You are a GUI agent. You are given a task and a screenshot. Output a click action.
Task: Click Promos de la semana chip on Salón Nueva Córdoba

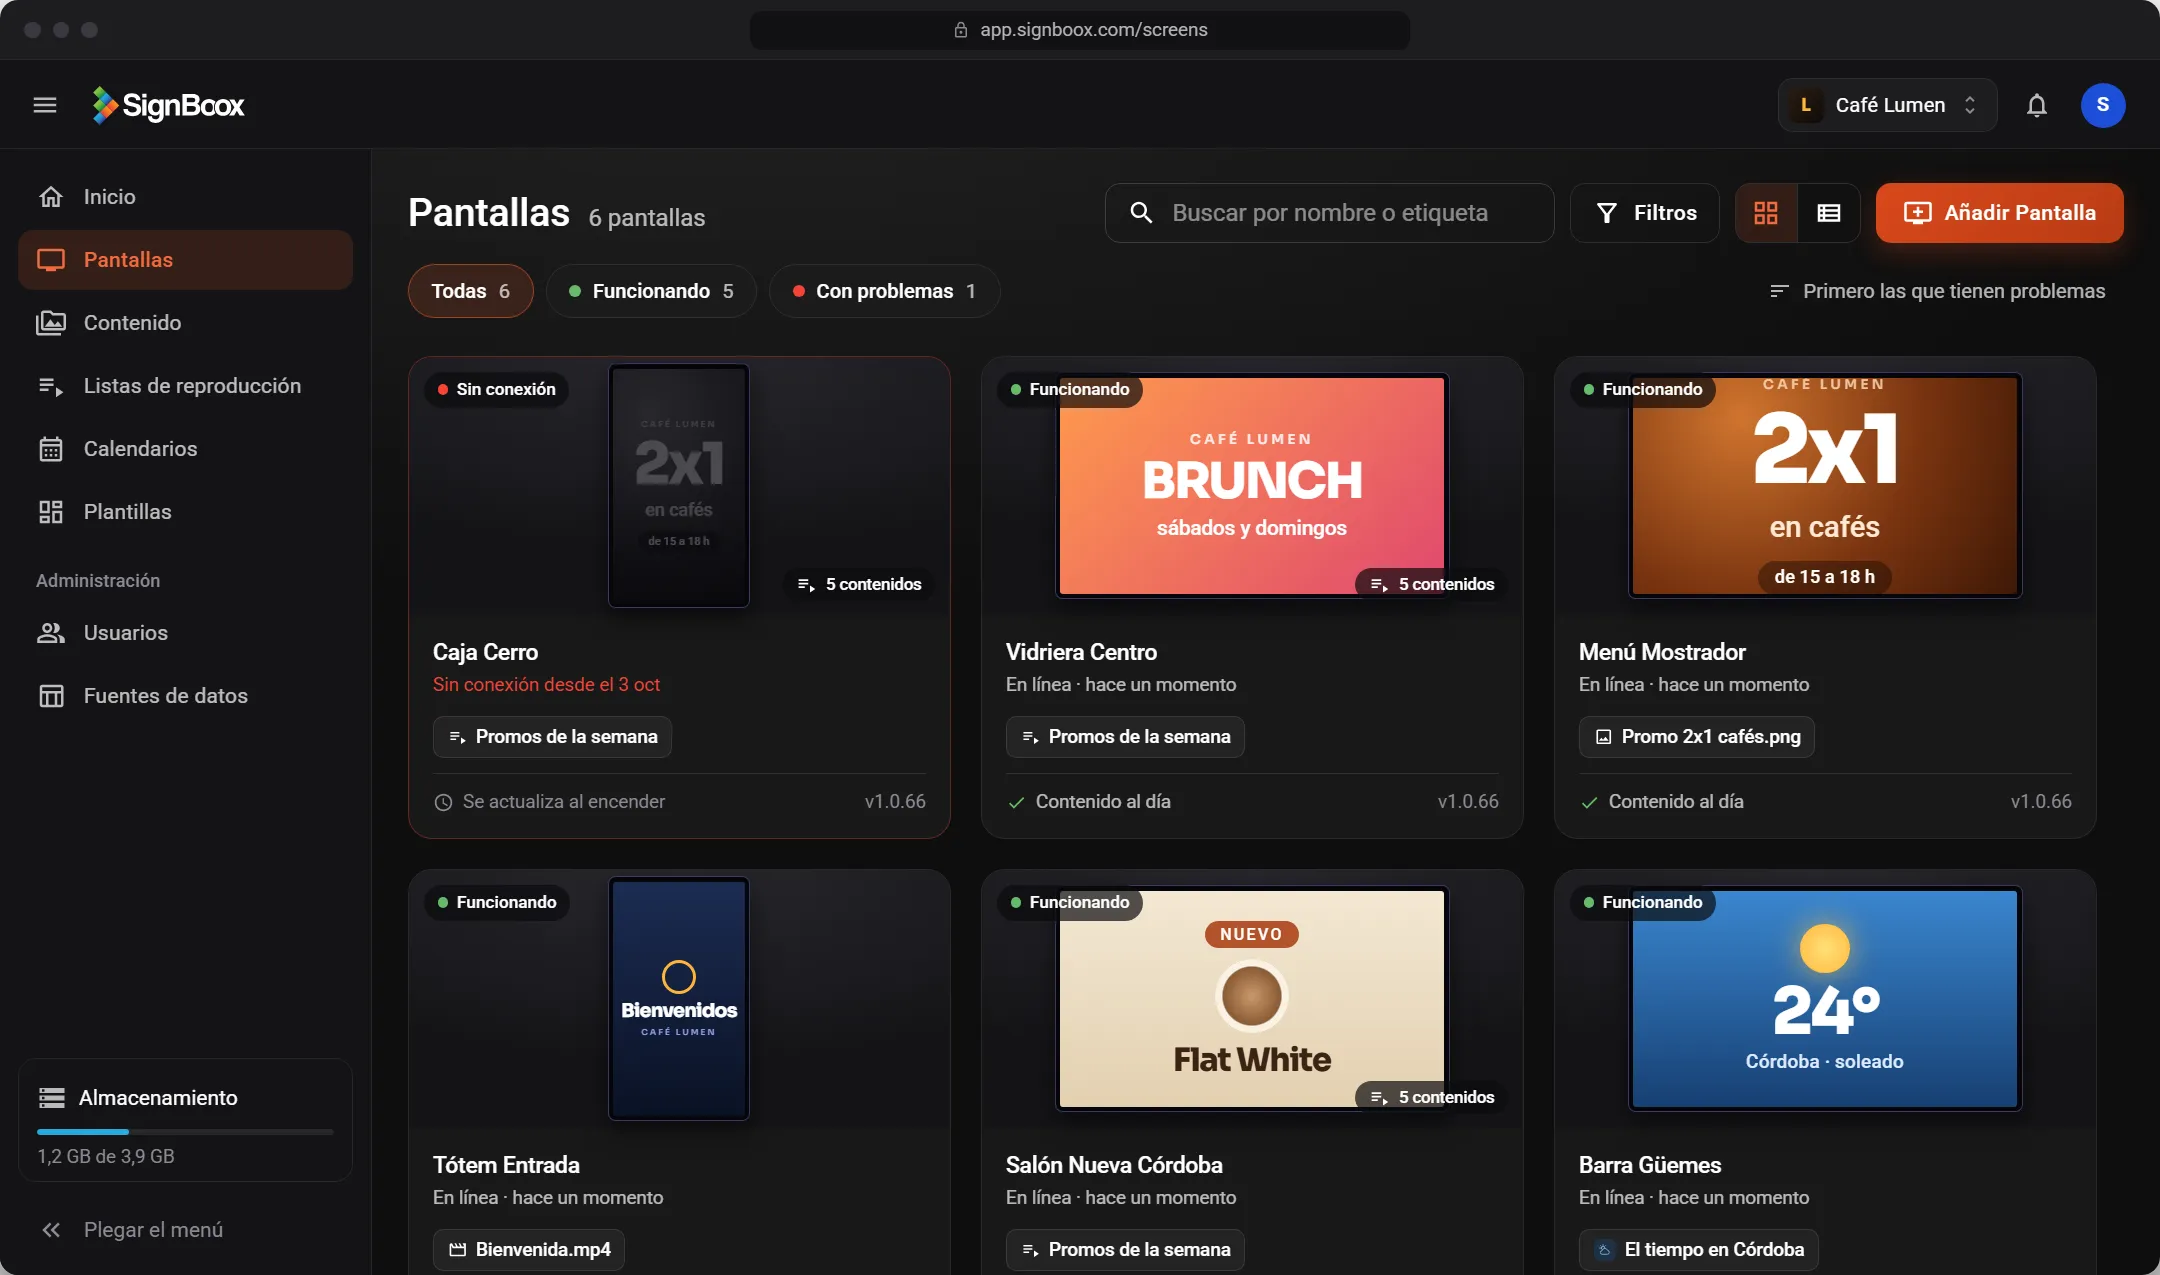[1125, 1250]
